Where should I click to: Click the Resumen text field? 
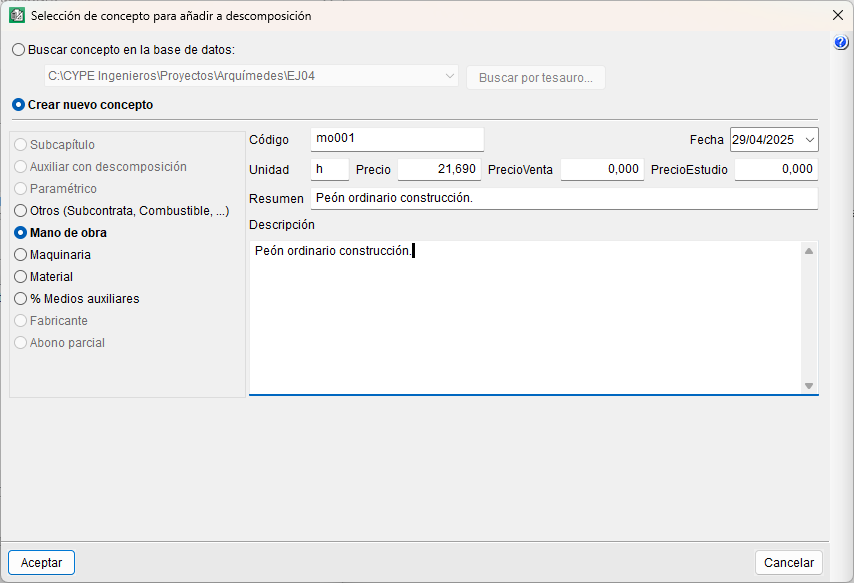tap(564, 198)
